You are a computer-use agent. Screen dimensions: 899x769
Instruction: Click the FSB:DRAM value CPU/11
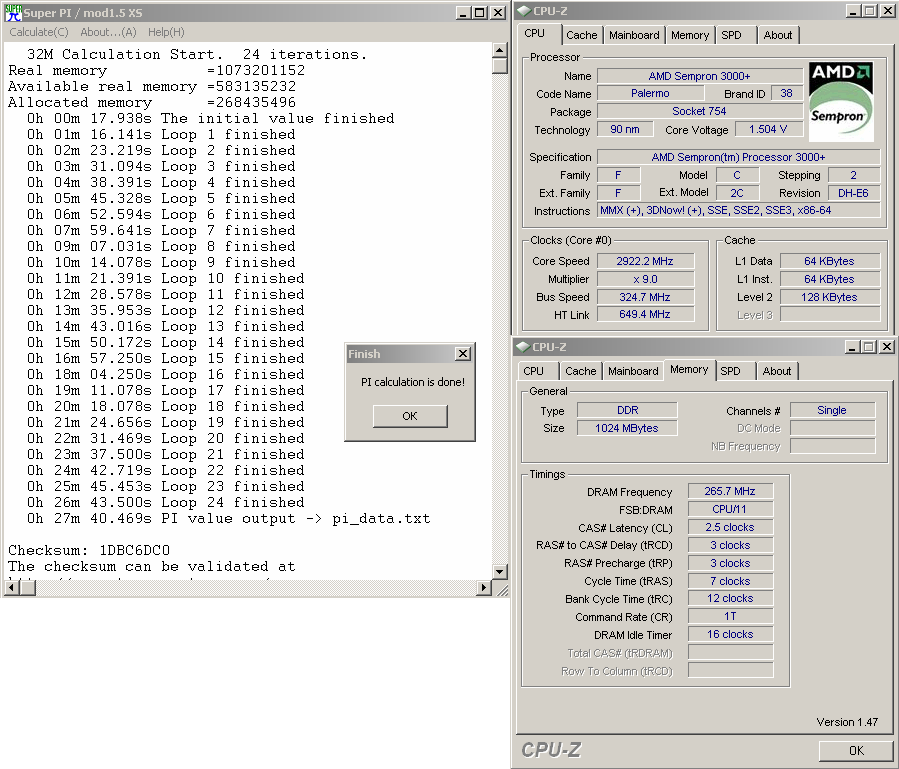click(x=730, y=509)
